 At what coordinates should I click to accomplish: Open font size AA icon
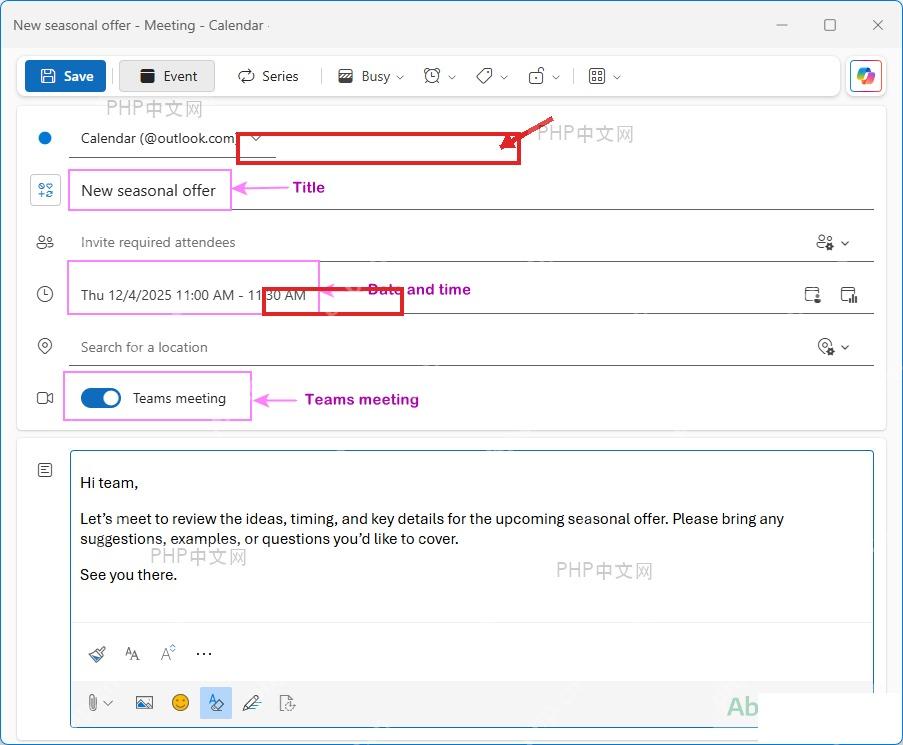132,653
